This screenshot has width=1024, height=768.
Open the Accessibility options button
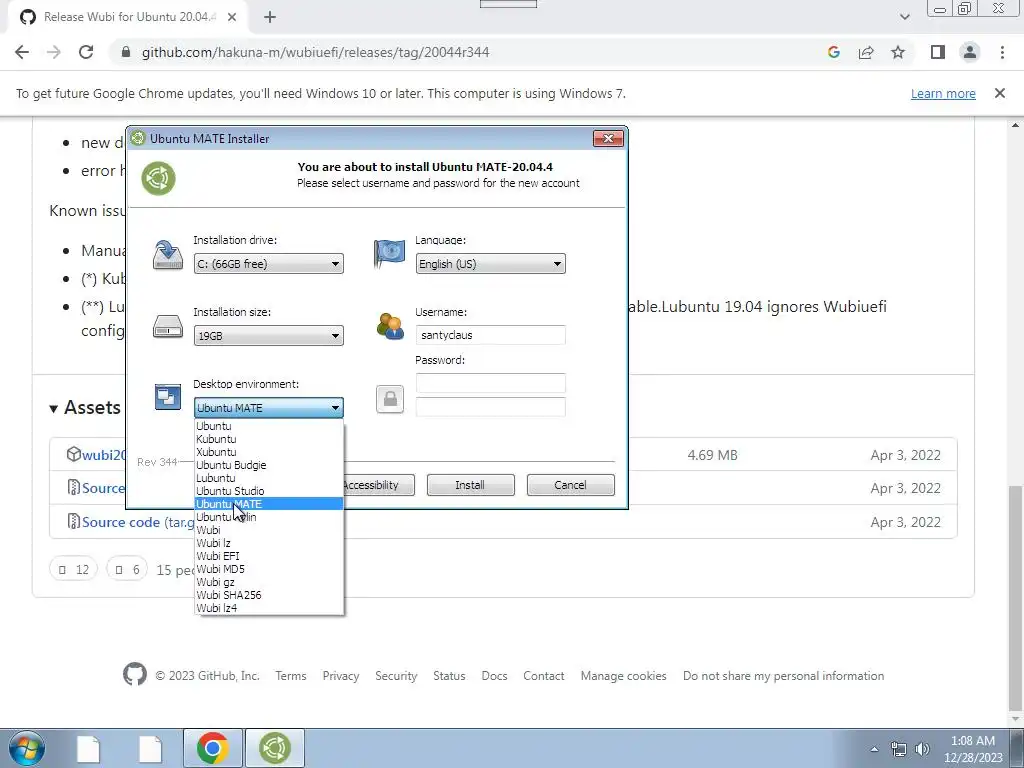pos(378,485)
